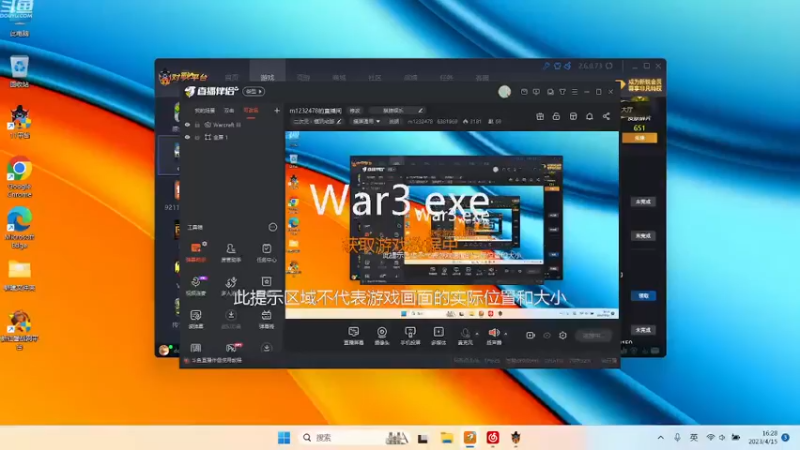
Task: Open streaming settings gear icon
Action: coord(562,335)
